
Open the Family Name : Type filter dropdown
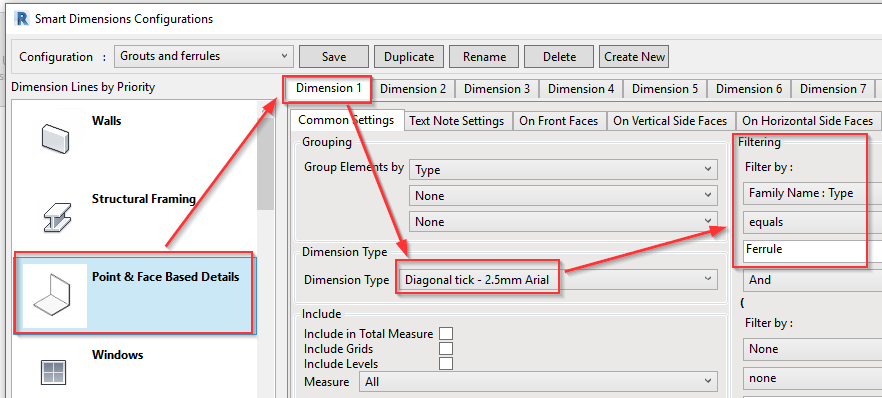tap(812, 193)
